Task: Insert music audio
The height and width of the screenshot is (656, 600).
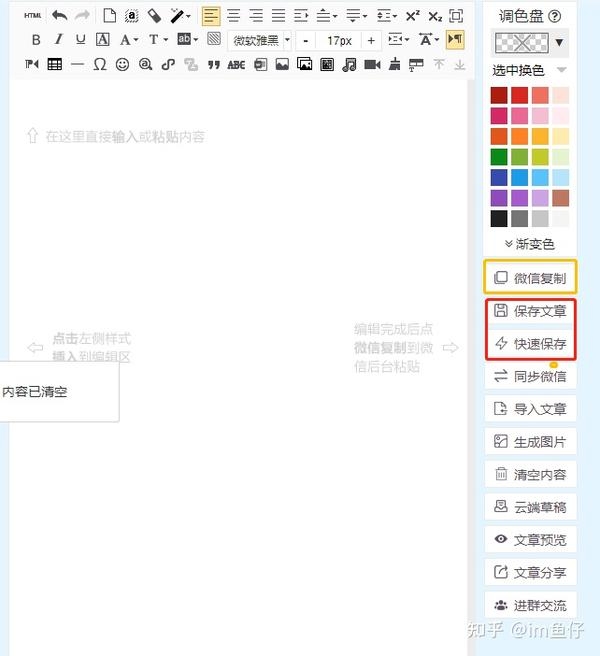Action: (349, 64)
